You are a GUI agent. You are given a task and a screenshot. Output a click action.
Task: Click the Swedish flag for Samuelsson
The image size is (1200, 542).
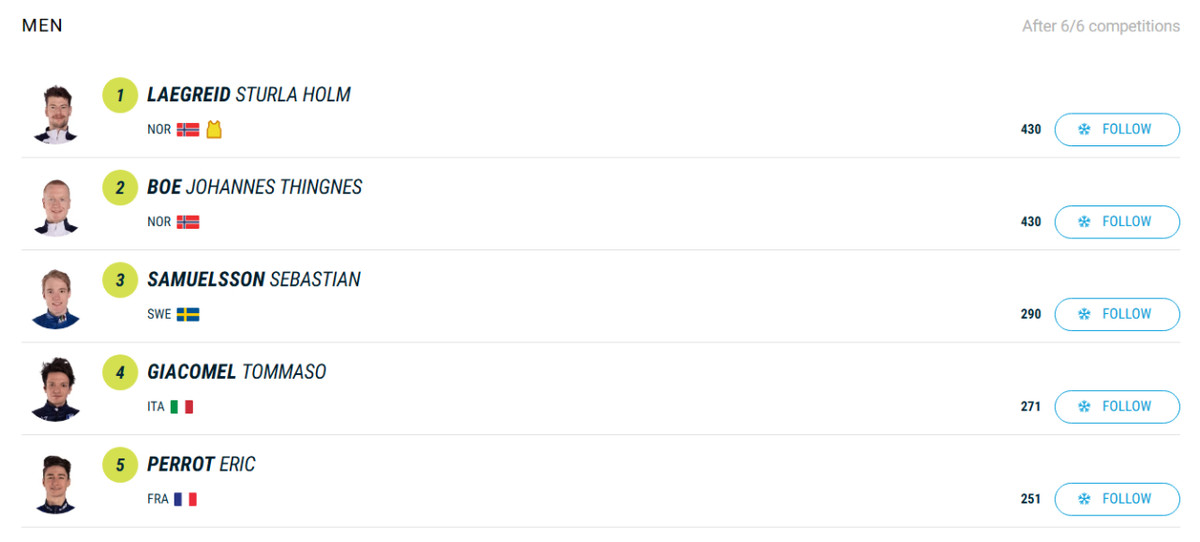click(188, 314)
